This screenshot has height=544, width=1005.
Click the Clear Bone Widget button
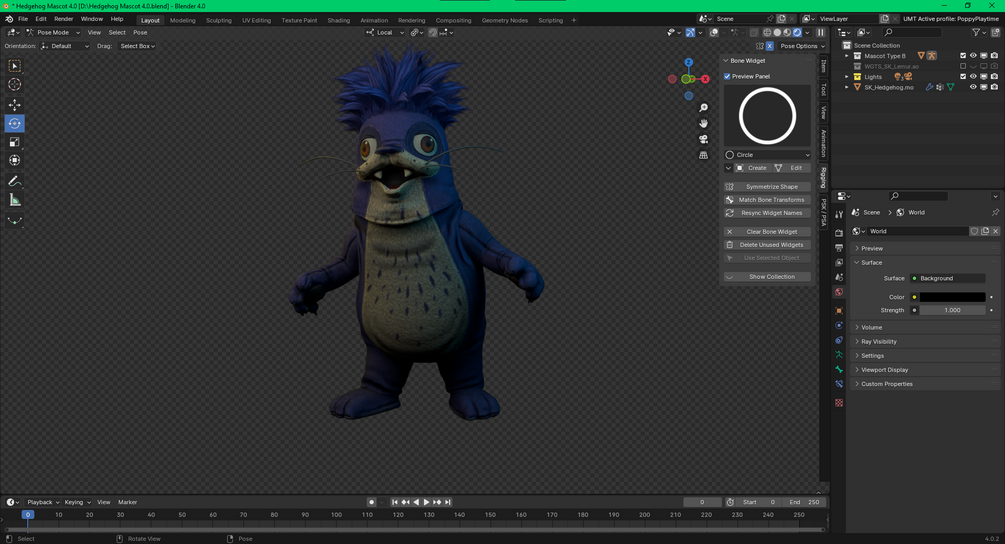tap(767, 231)
